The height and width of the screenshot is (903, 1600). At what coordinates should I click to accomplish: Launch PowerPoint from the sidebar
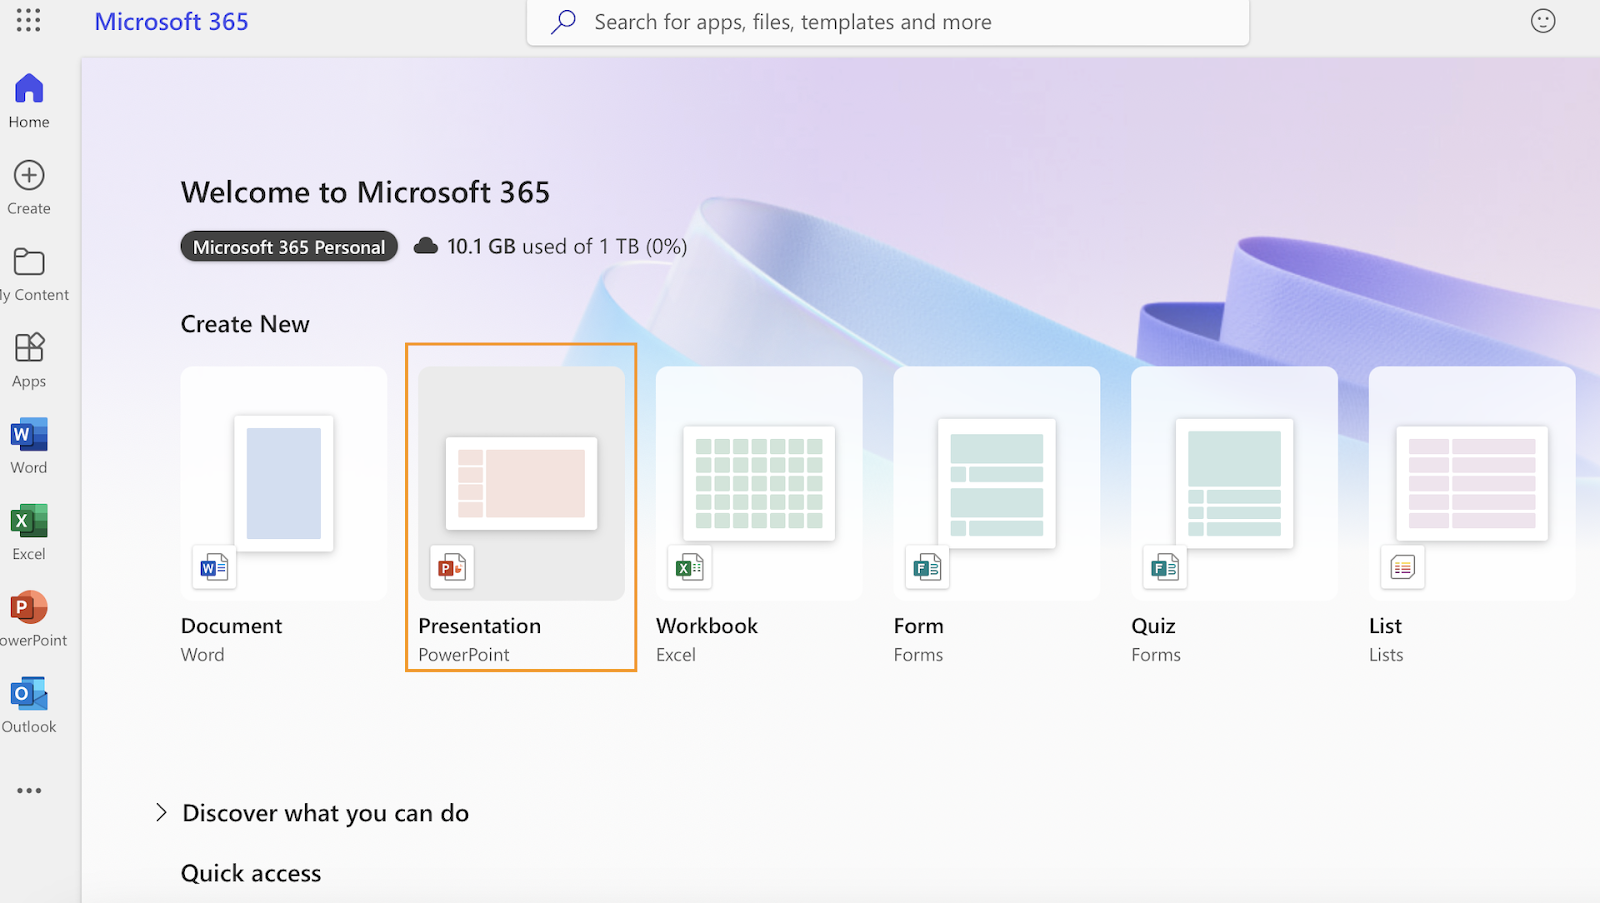click(x=31, y=620)
